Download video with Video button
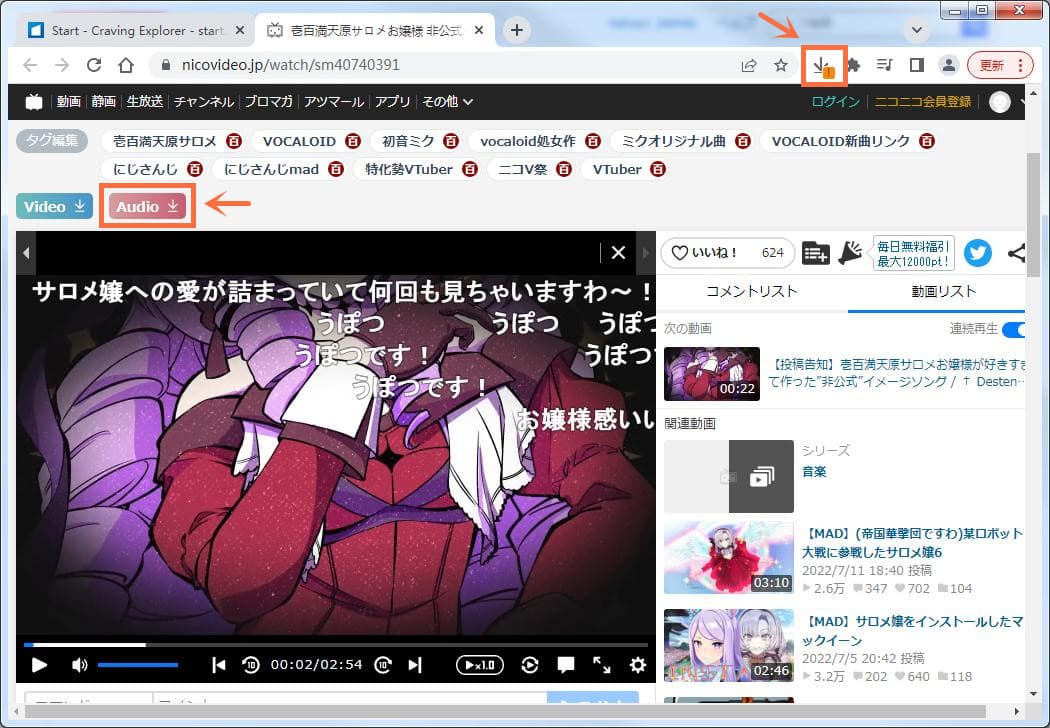 54,206
